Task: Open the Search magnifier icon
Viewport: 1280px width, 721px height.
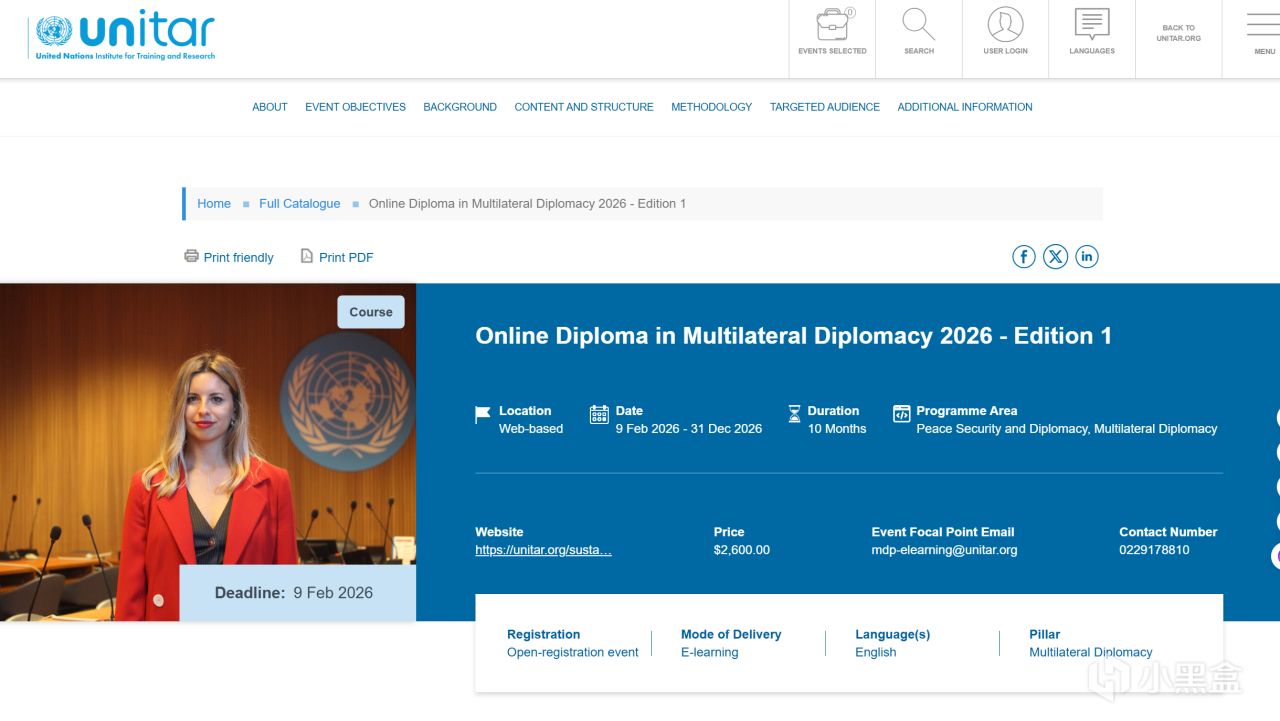Action: tap(918, 25)
